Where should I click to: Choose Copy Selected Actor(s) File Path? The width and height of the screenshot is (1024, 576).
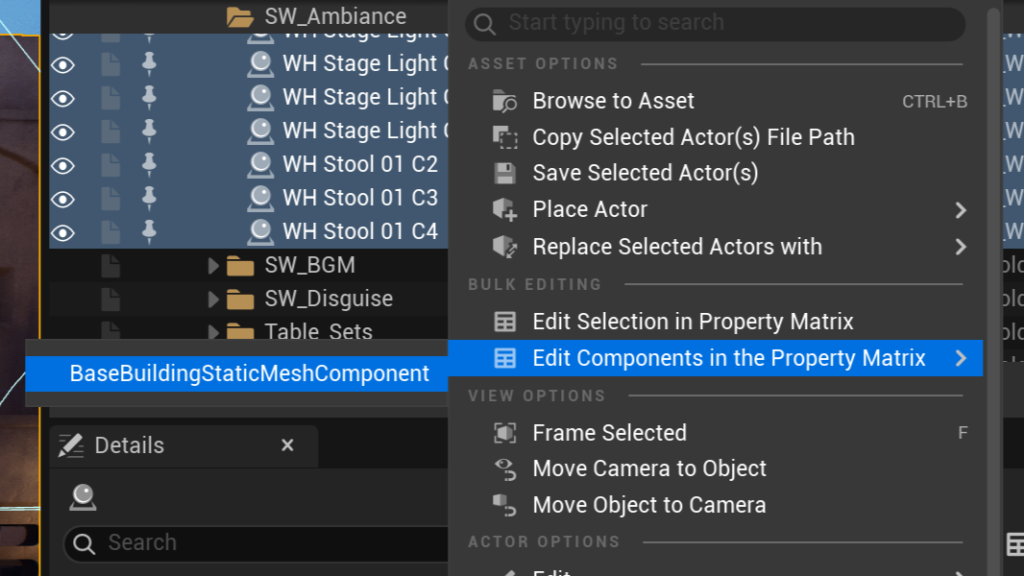click(693, 137)
